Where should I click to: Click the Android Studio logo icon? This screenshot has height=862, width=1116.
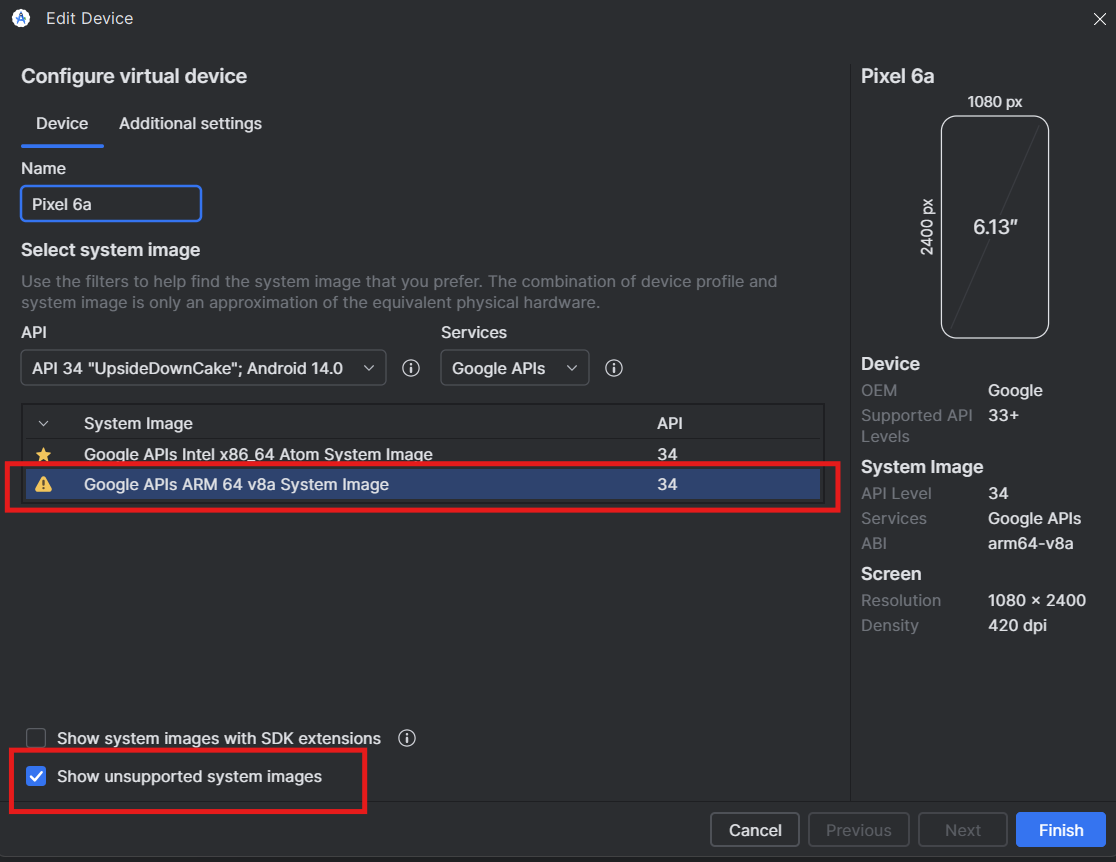pyautogui.click(x=20, y=18)
